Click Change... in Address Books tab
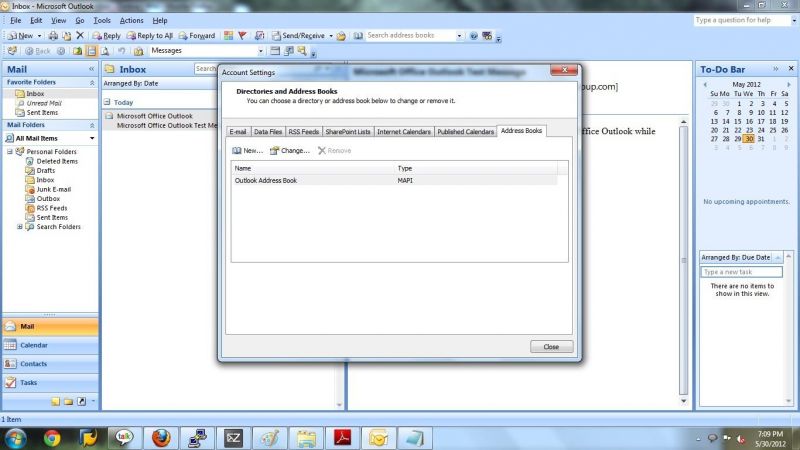The height and width of the screenshot is (450, 800). tap(290, 151)
